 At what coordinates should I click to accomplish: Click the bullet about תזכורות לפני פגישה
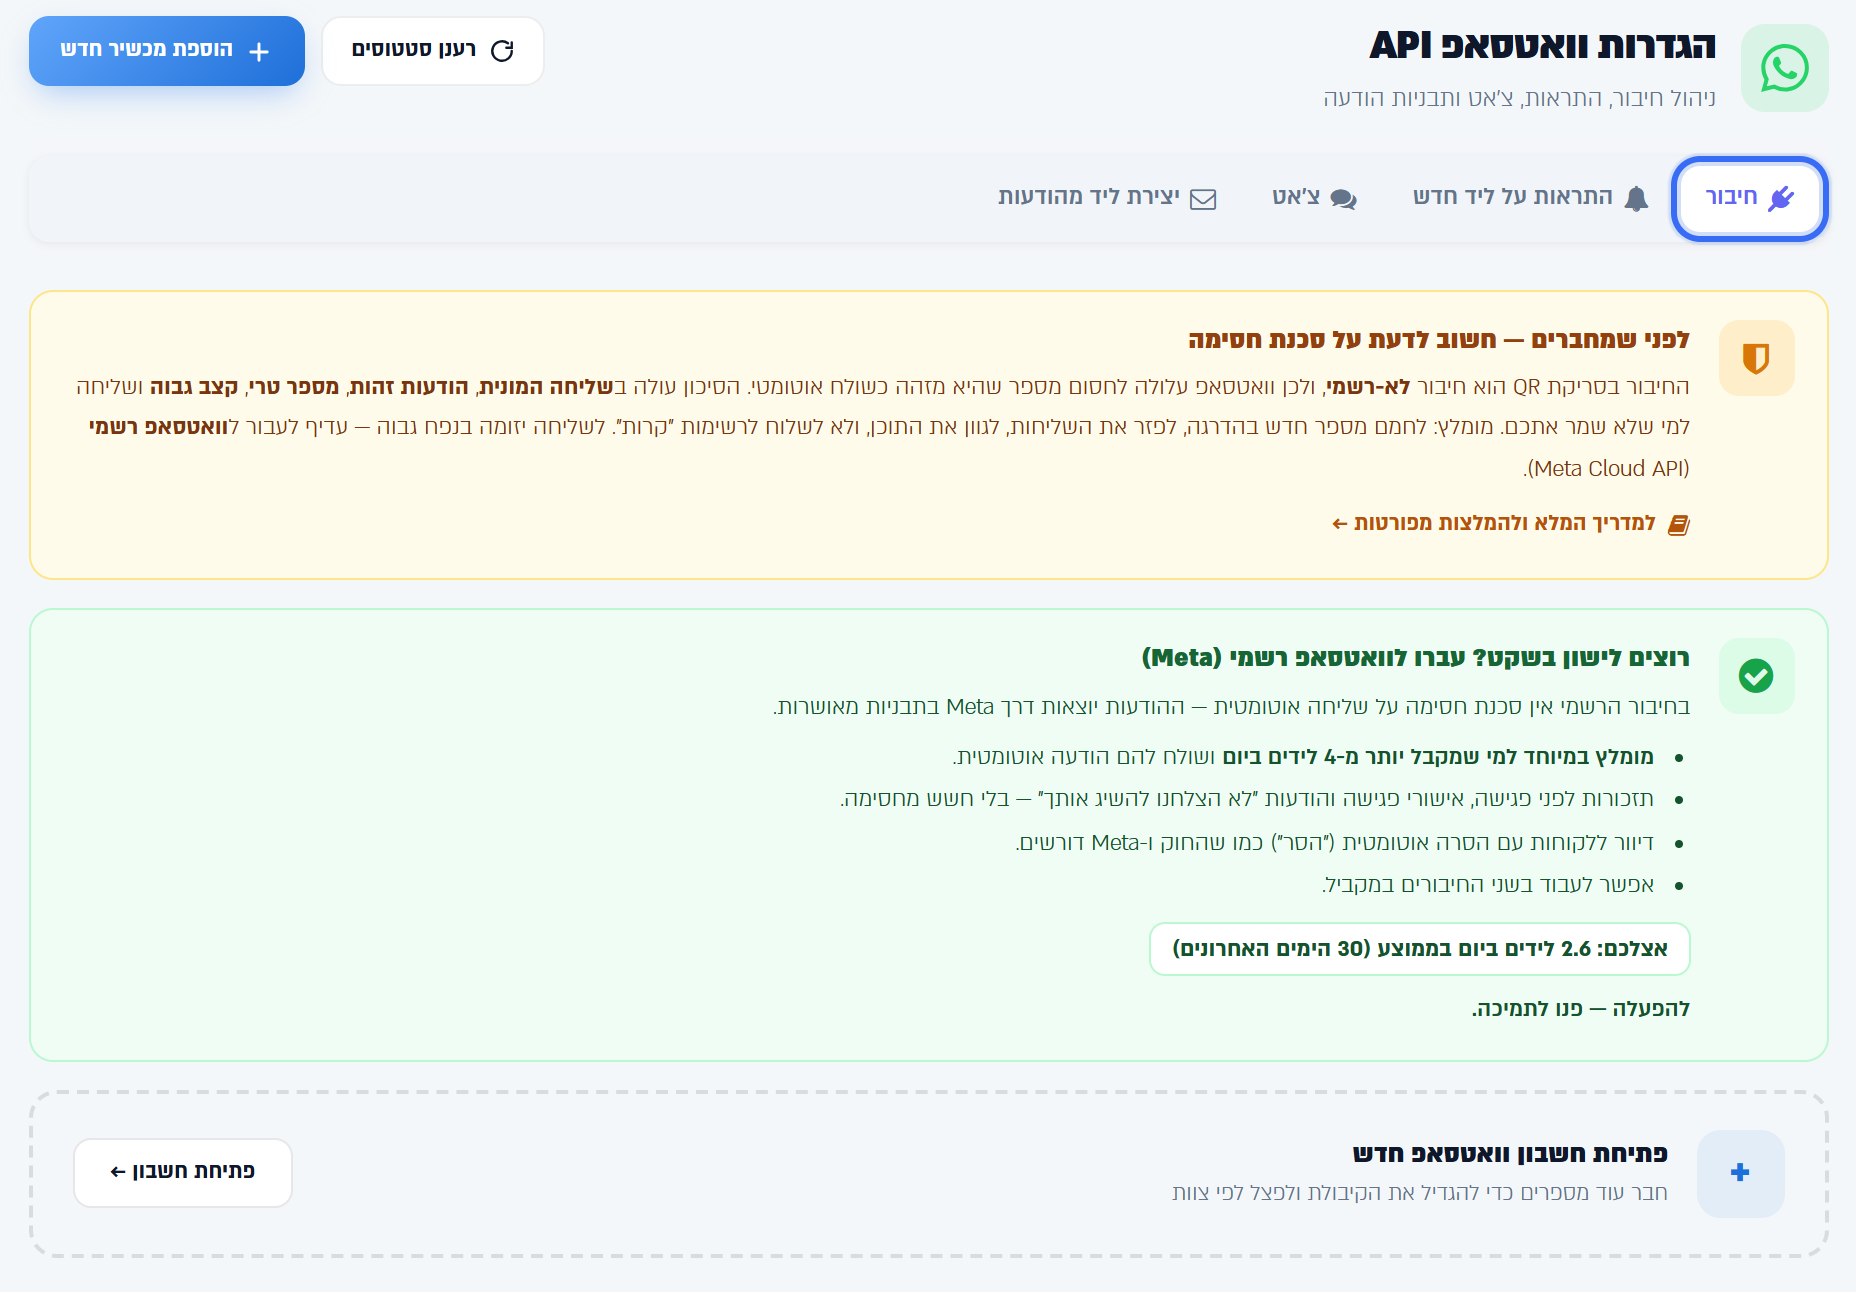[1247, 799]
